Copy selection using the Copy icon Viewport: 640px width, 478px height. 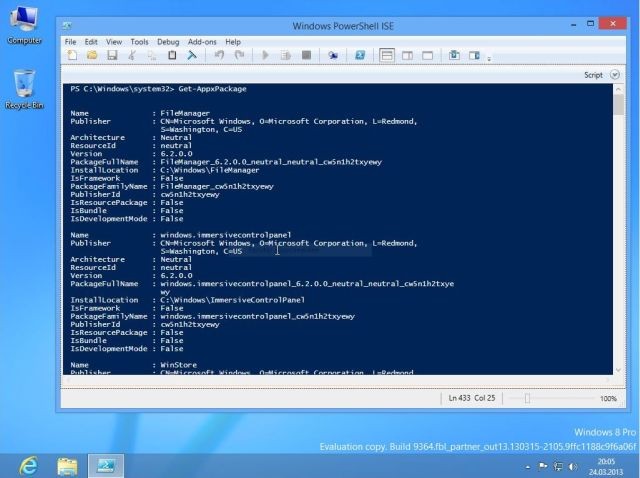pos(152,55)
